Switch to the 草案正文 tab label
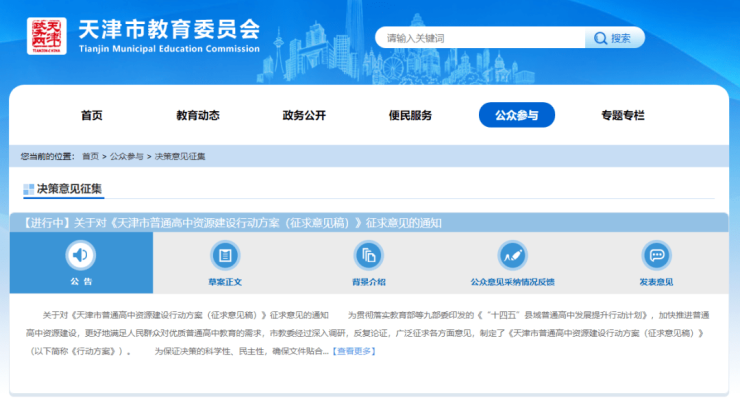Screen dimensions: 740x404 pos(225,282)
